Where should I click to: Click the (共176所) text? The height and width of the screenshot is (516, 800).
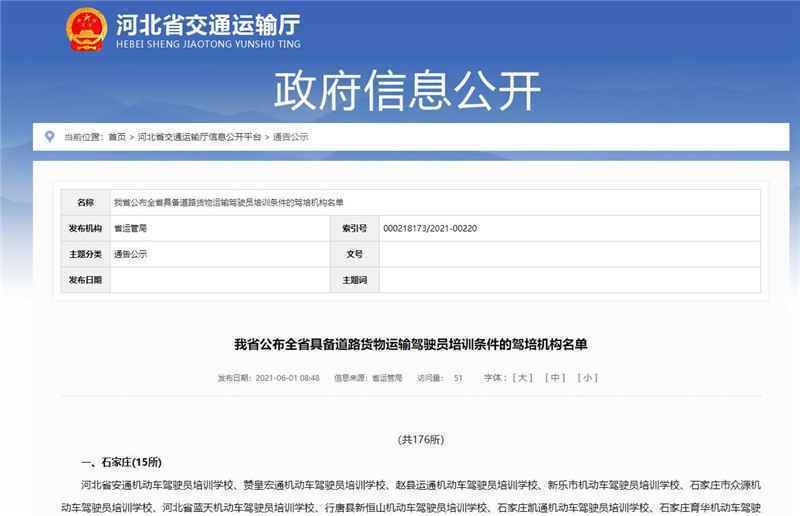421,439
